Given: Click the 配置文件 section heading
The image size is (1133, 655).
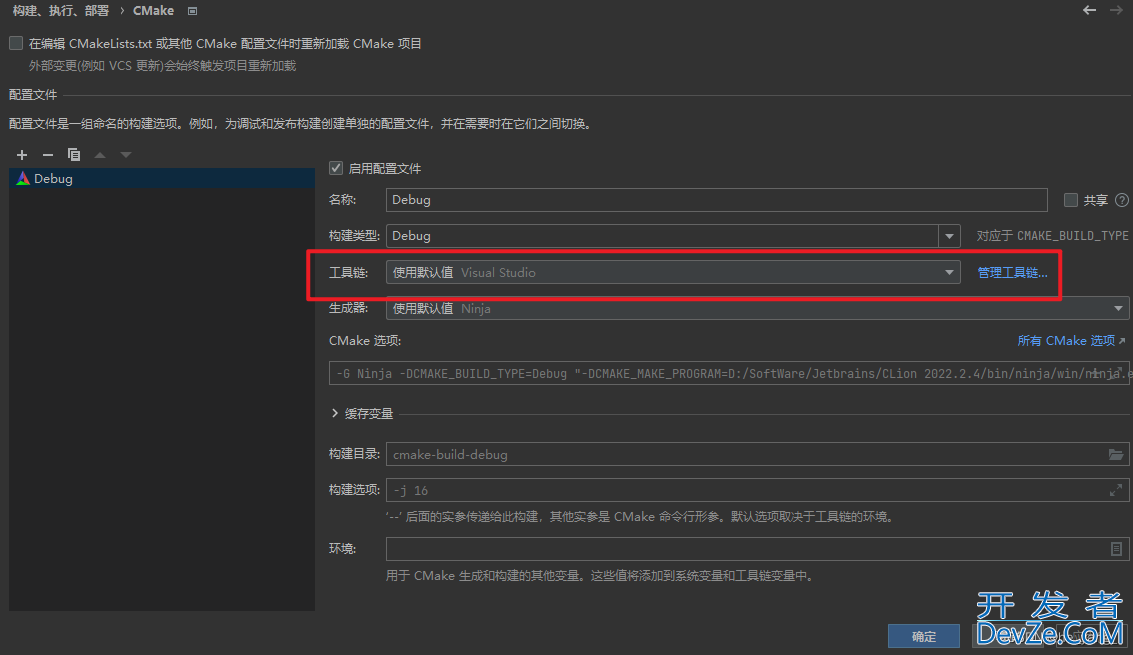Looking at the screenshot, I should (33, 95).
